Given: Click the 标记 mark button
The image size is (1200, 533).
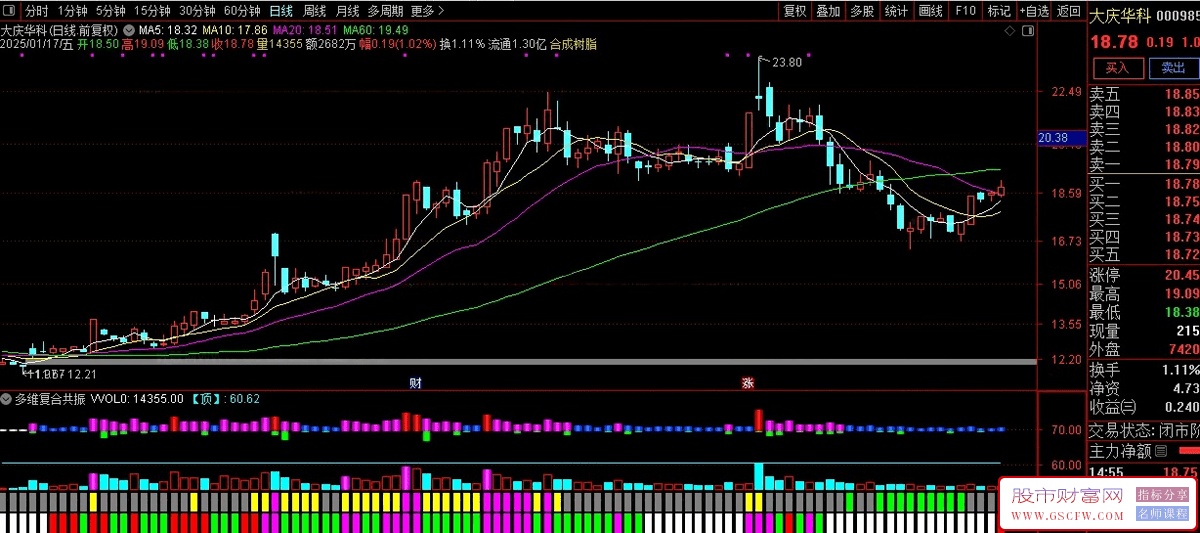Looking at the screenshot, I should tap(999, 11).
